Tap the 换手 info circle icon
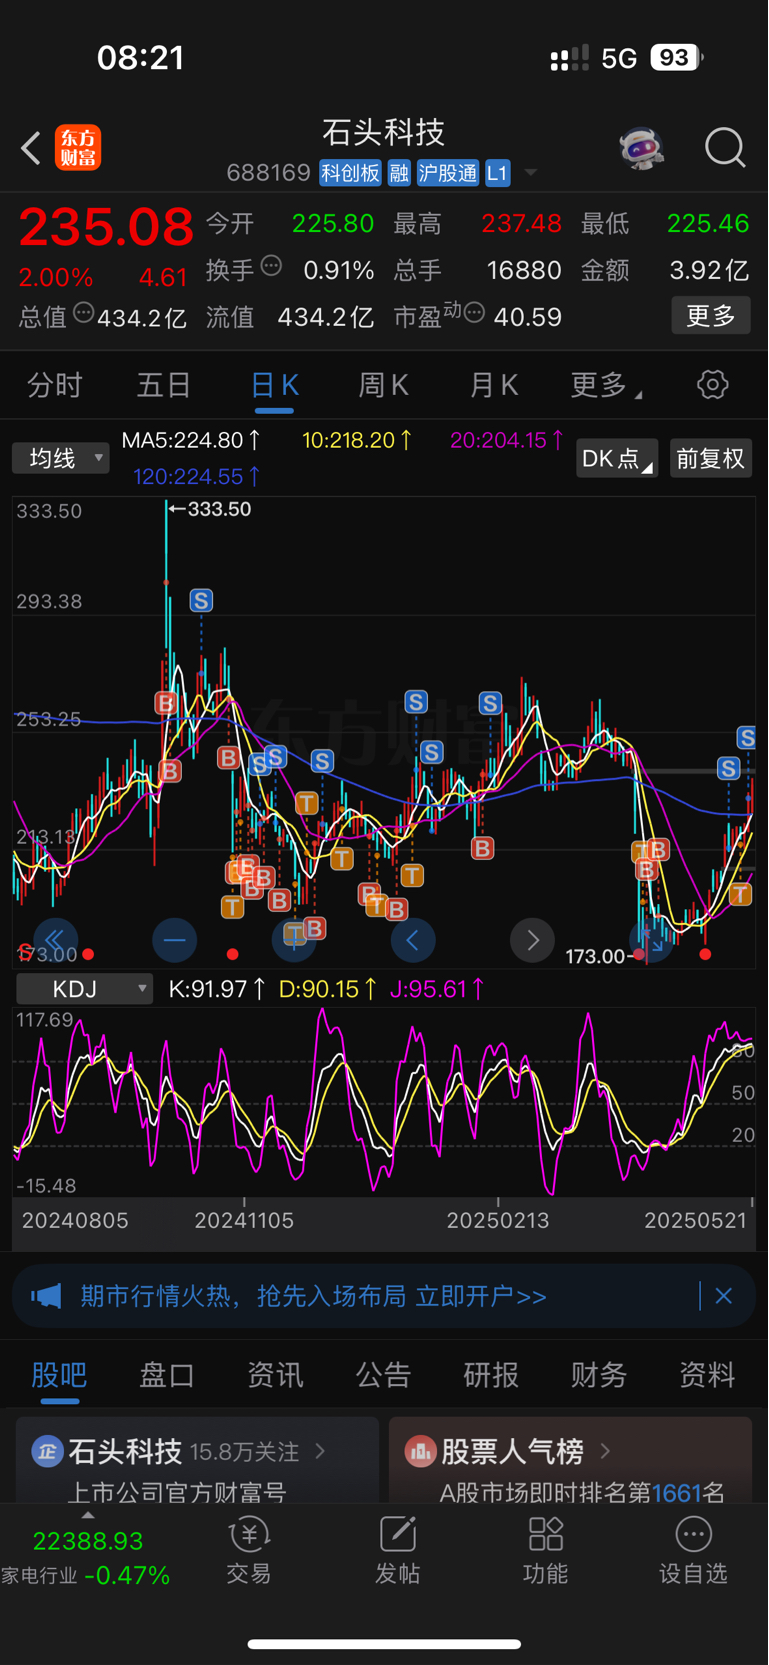Viewport: 769px width, 1665px height. pyautogui.click(x=271, y=266)
